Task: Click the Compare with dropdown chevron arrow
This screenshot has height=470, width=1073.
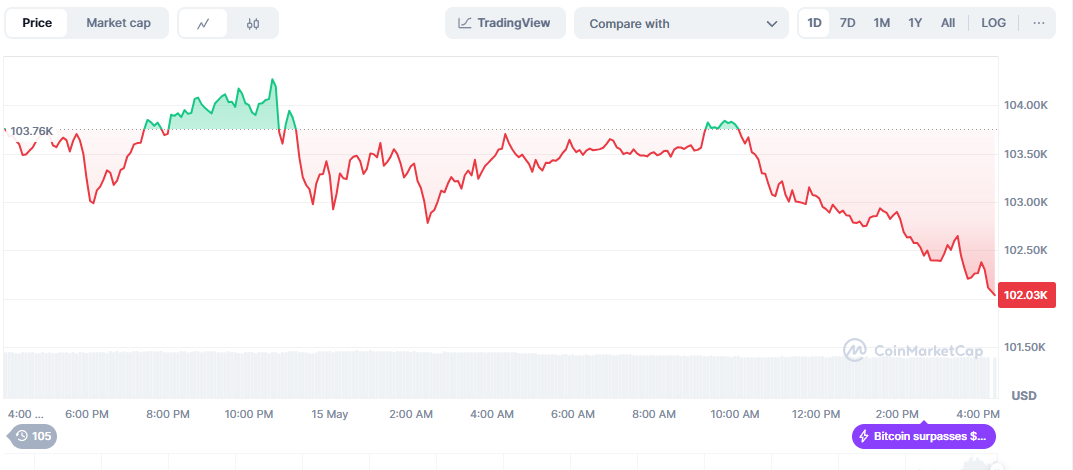Action: 772,24
